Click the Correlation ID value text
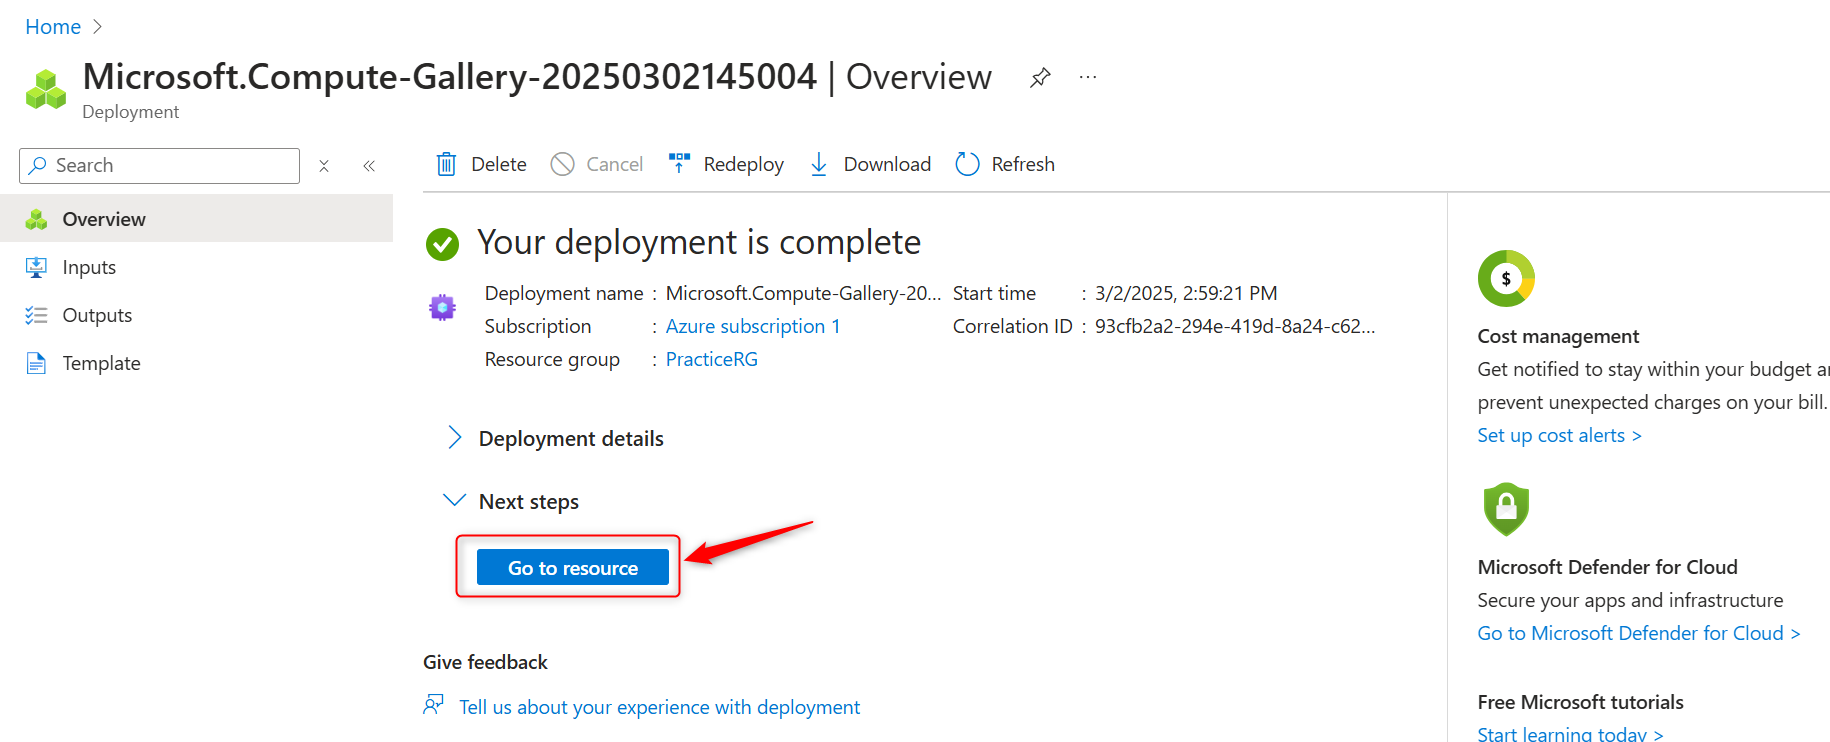The height and width of the screenshot is (742, 1830). tap(1235, 326)
